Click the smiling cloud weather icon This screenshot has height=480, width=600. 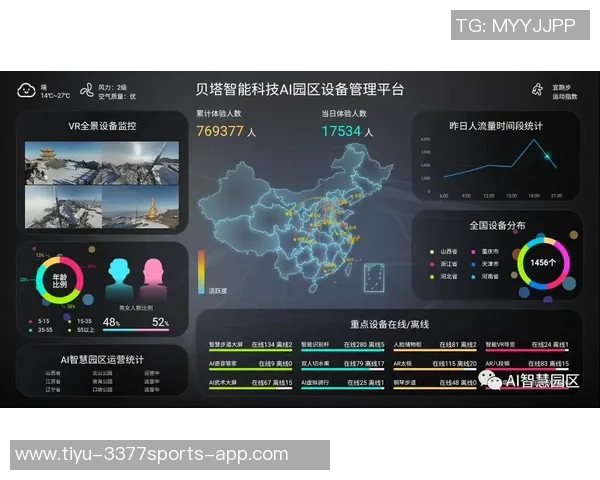point(26,91)
